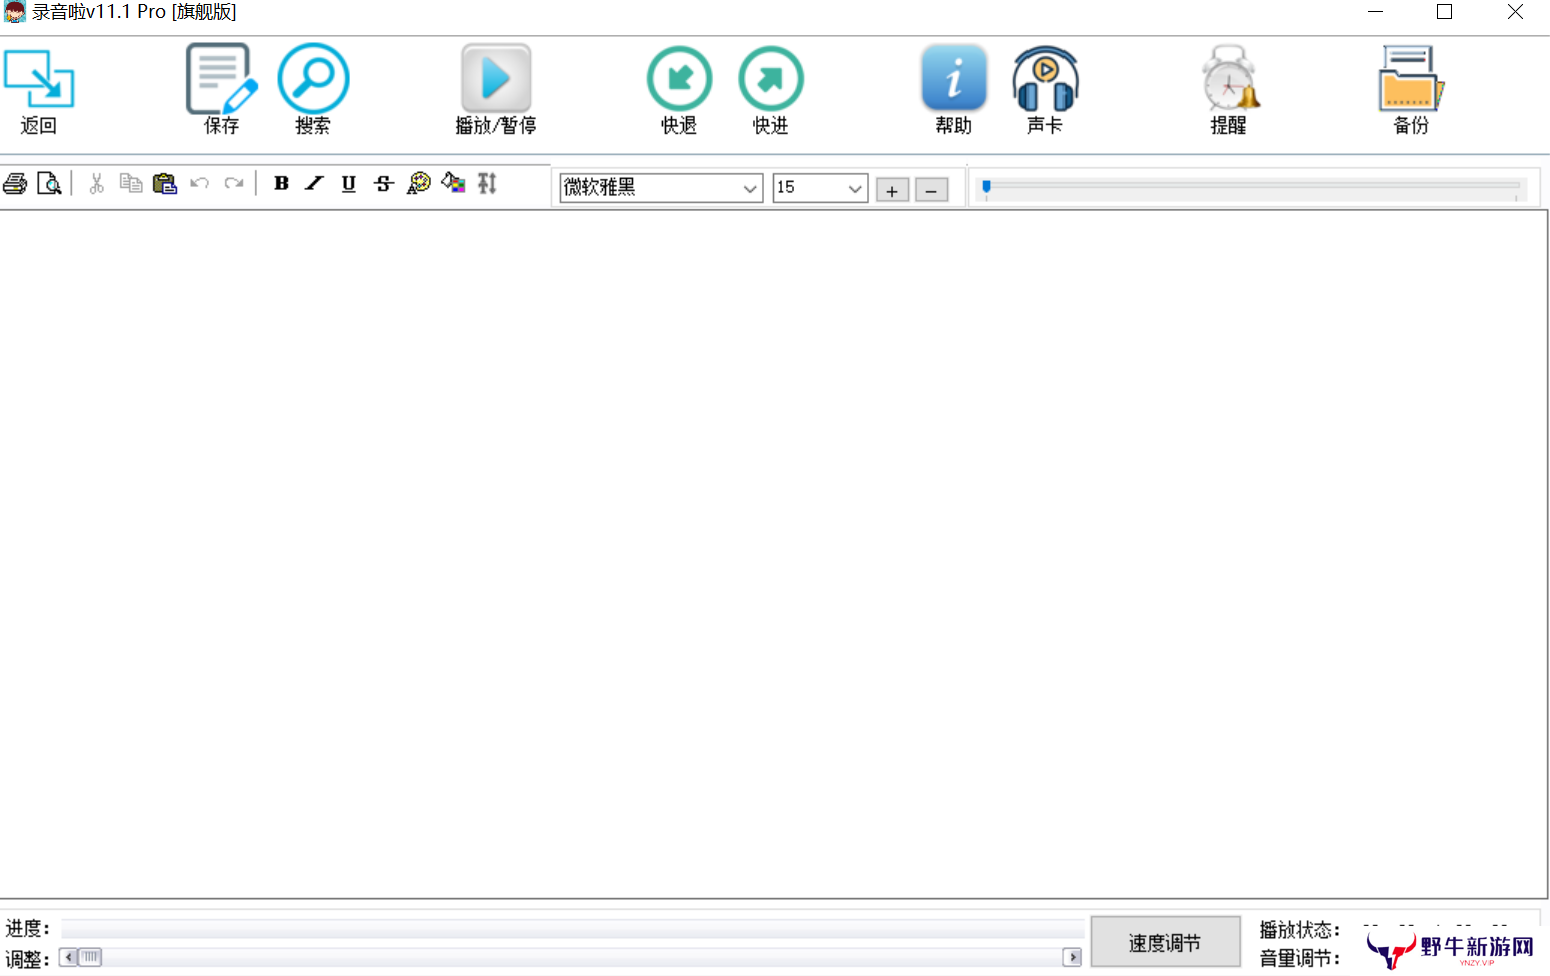Click the 调整 scrollbar right arrow
This screenshot has width=1550, height=976.
click(x=1072, y=958)
